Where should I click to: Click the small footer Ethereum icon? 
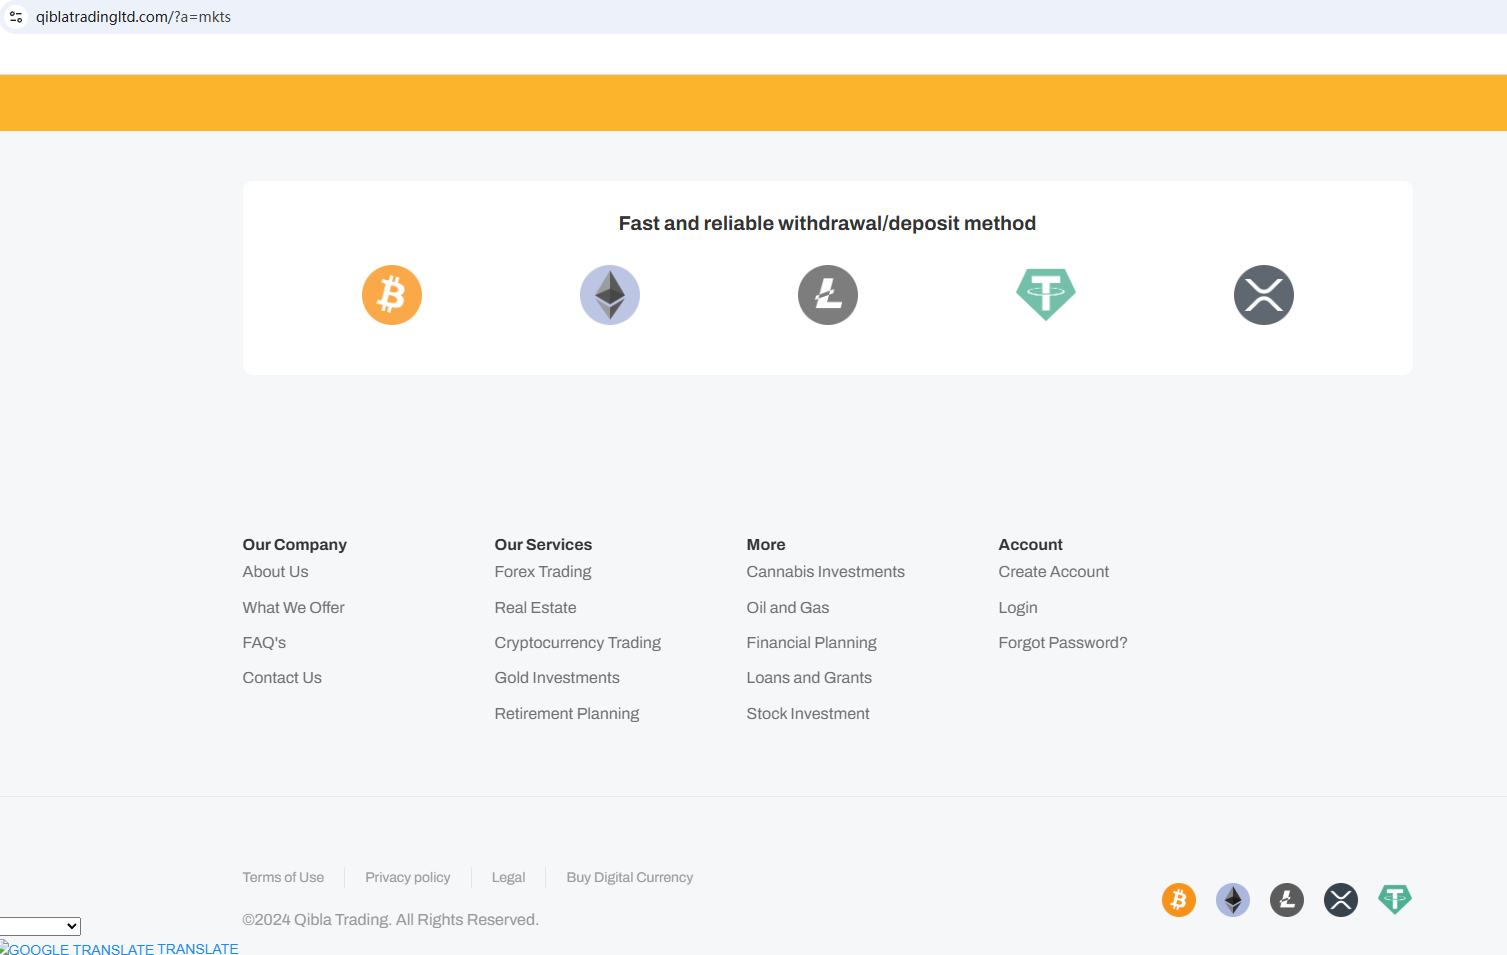point(1233,900)
